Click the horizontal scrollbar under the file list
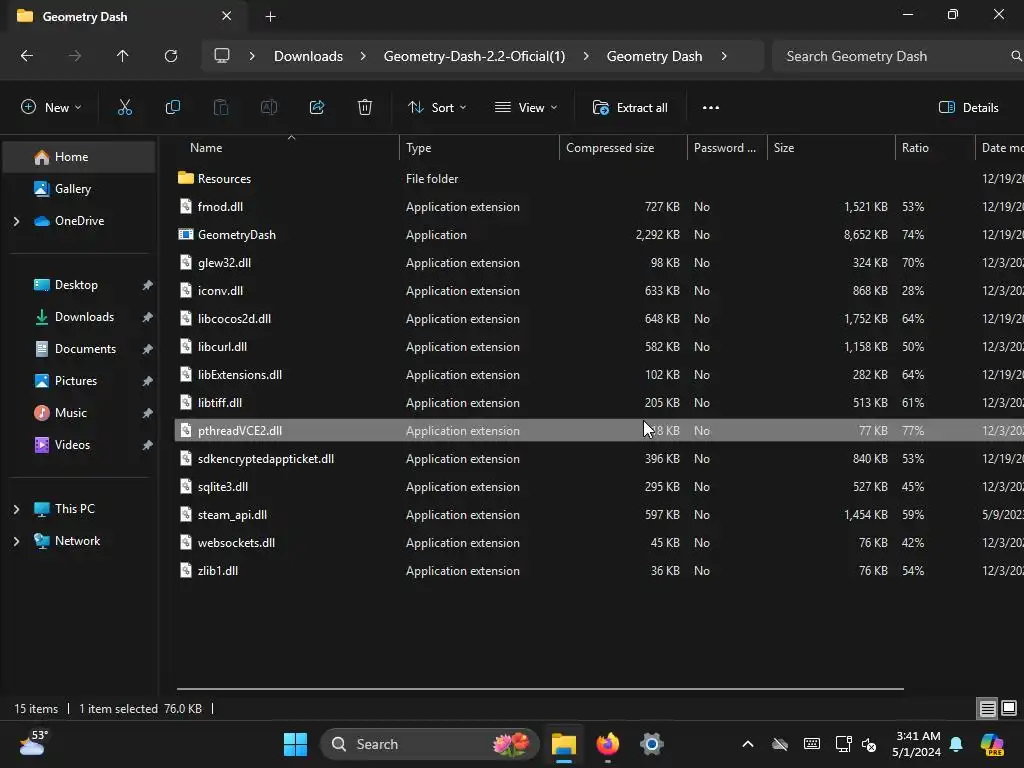 540,688
